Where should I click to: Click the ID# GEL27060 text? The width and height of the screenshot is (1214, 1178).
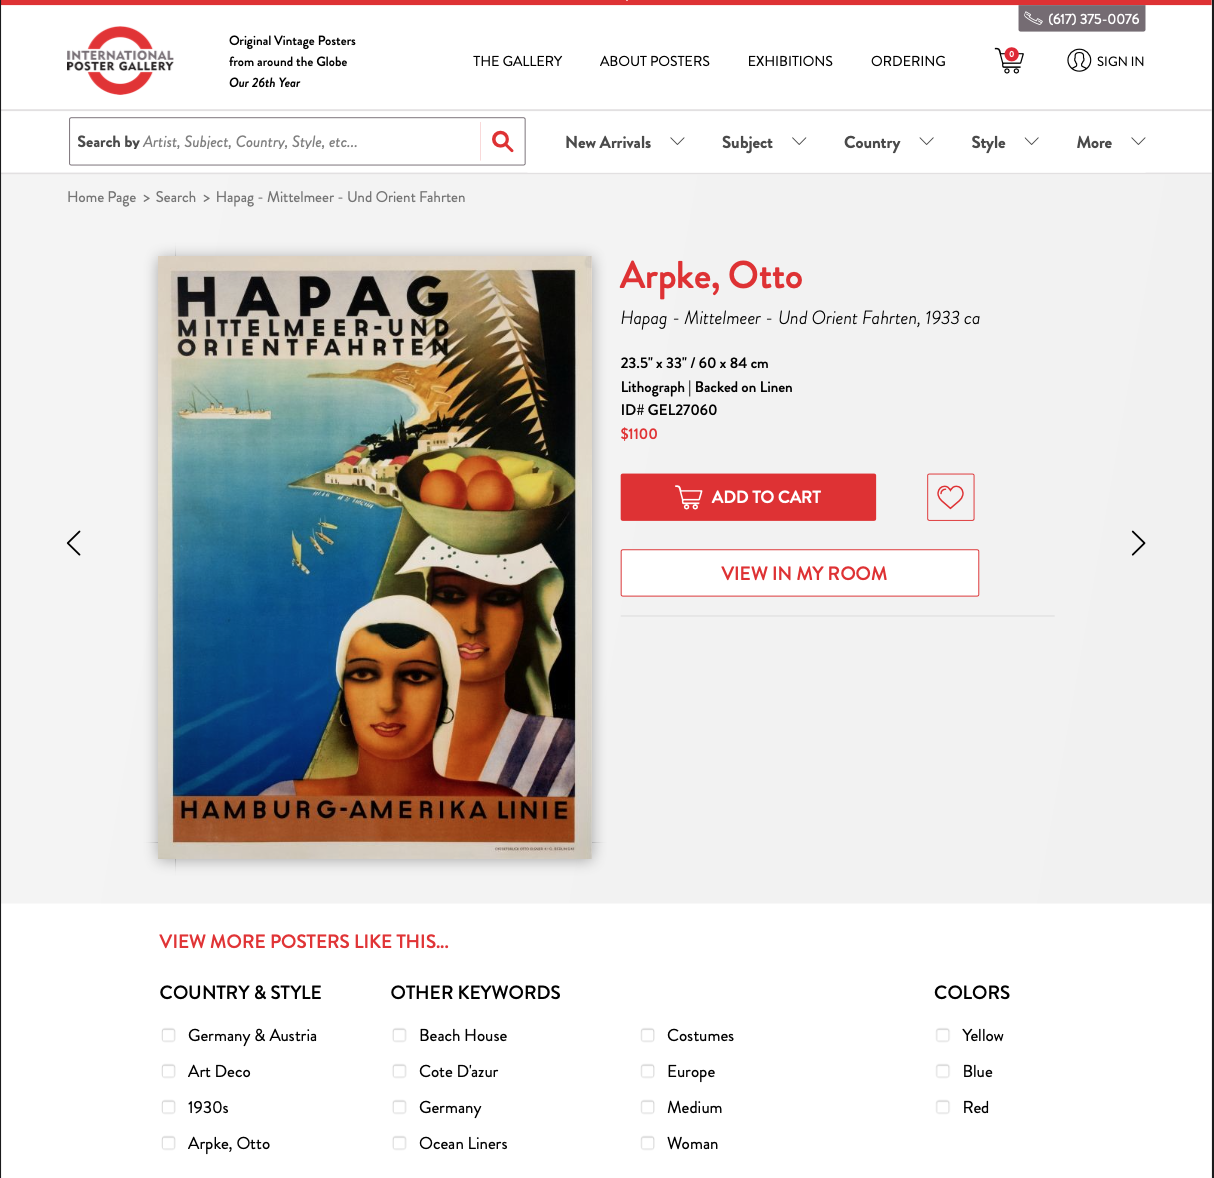click(669, 410)
